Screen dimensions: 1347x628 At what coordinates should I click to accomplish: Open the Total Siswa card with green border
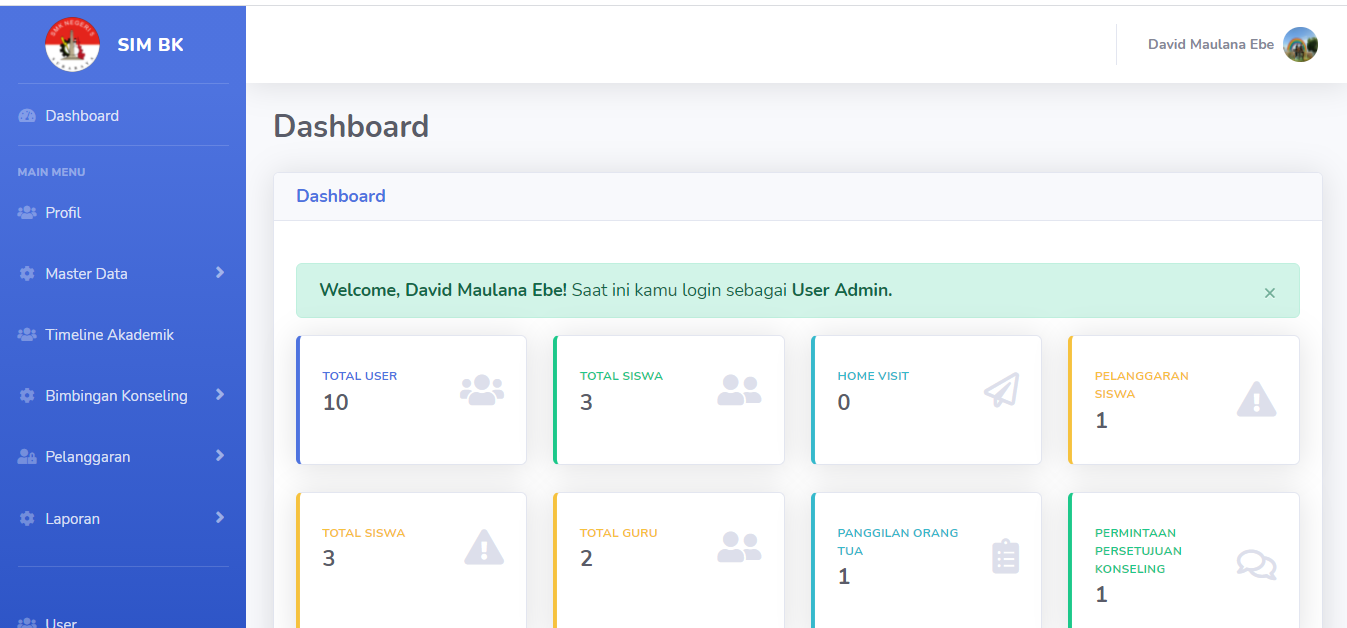668,400
